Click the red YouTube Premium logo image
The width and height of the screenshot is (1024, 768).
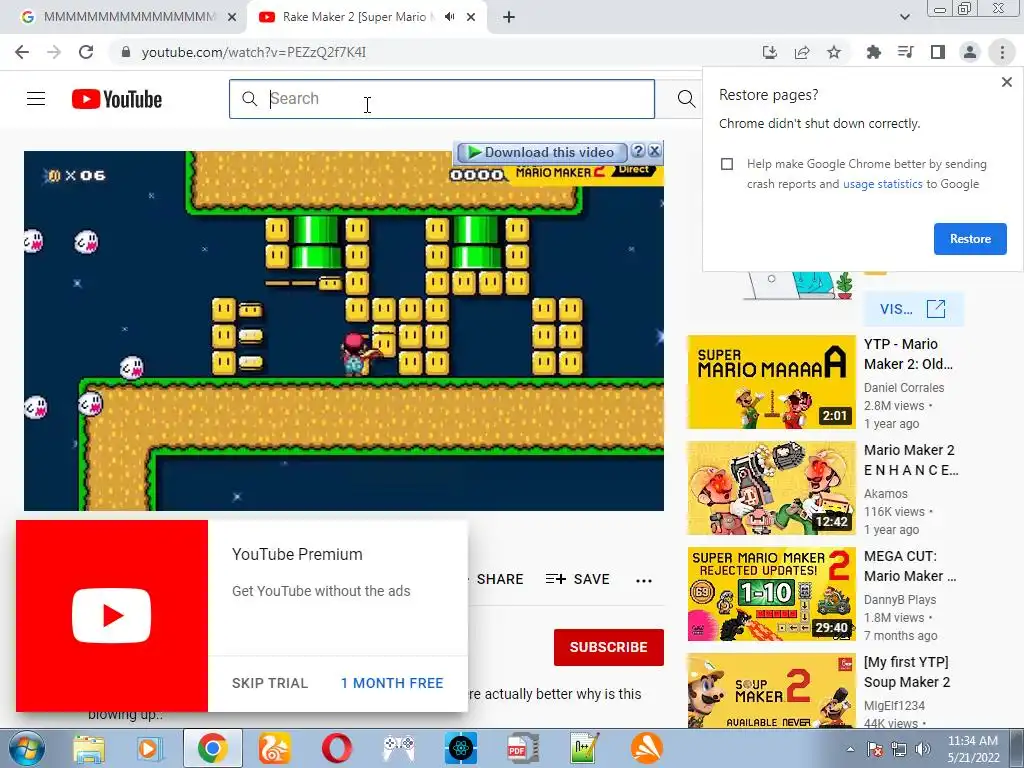click(112, 616)
